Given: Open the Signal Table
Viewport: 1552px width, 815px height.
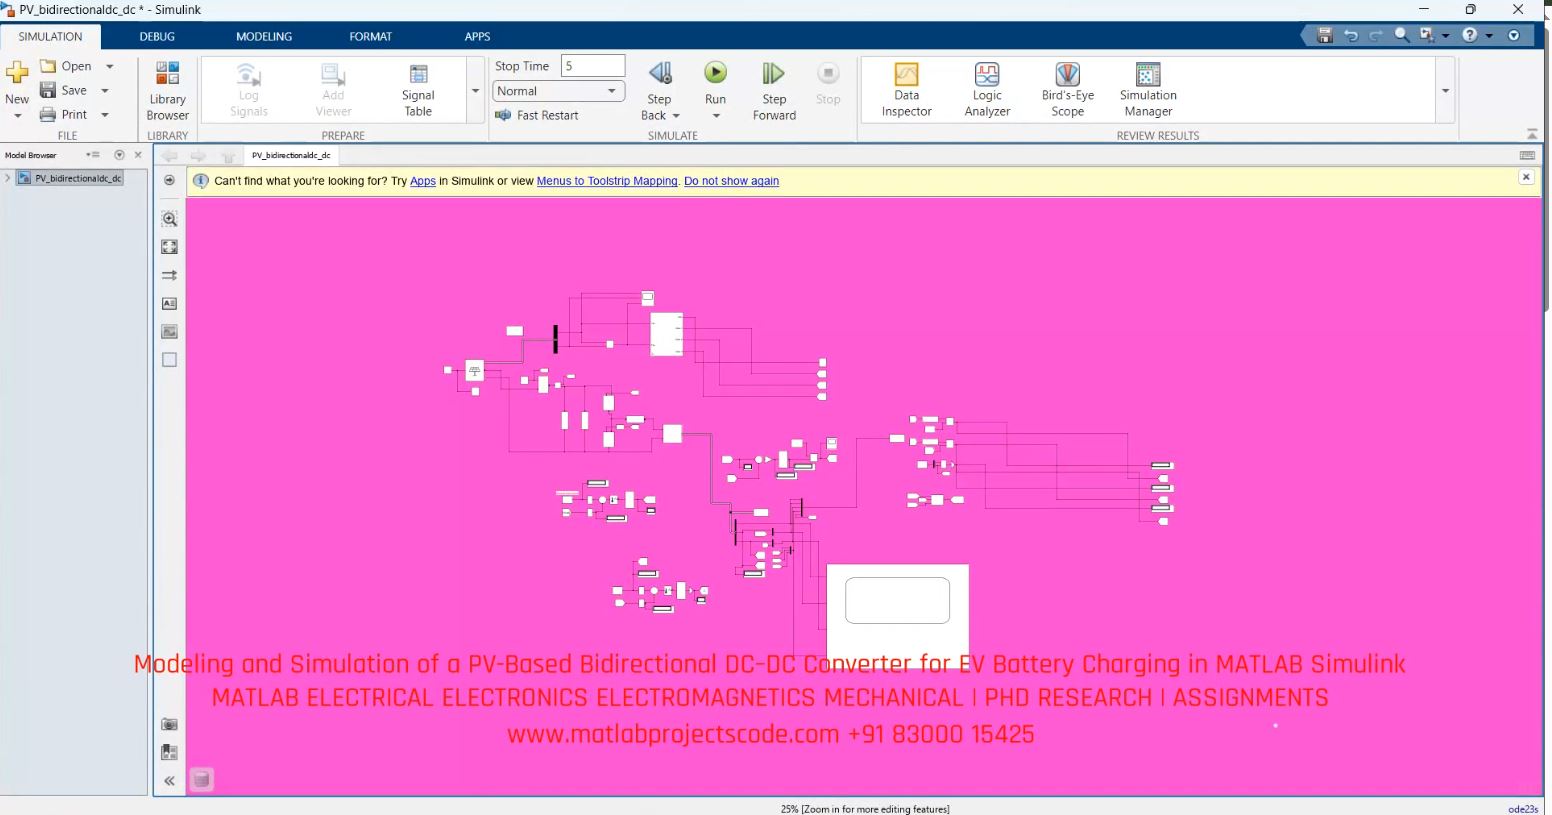Looking at the screenshot, I should [x=417, y=89].
